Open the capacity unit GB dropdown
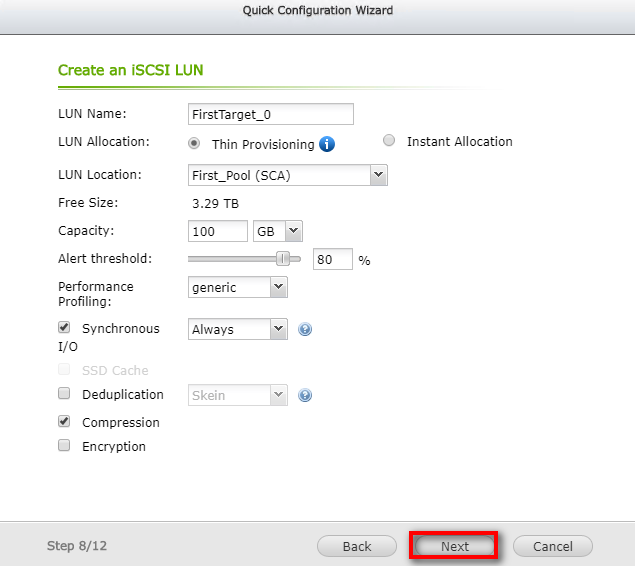The image size is (635, 566). (278, 231)
